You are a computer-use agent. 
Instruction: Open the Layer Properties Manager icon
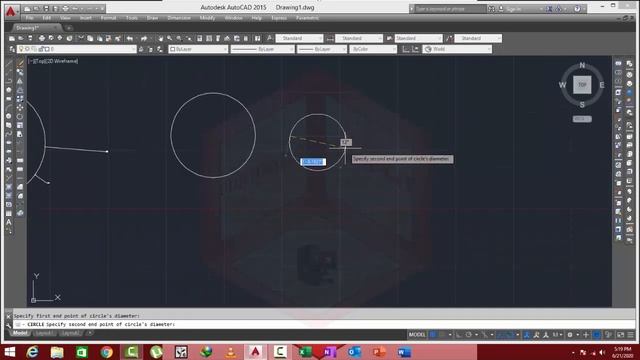click(12, 49)
